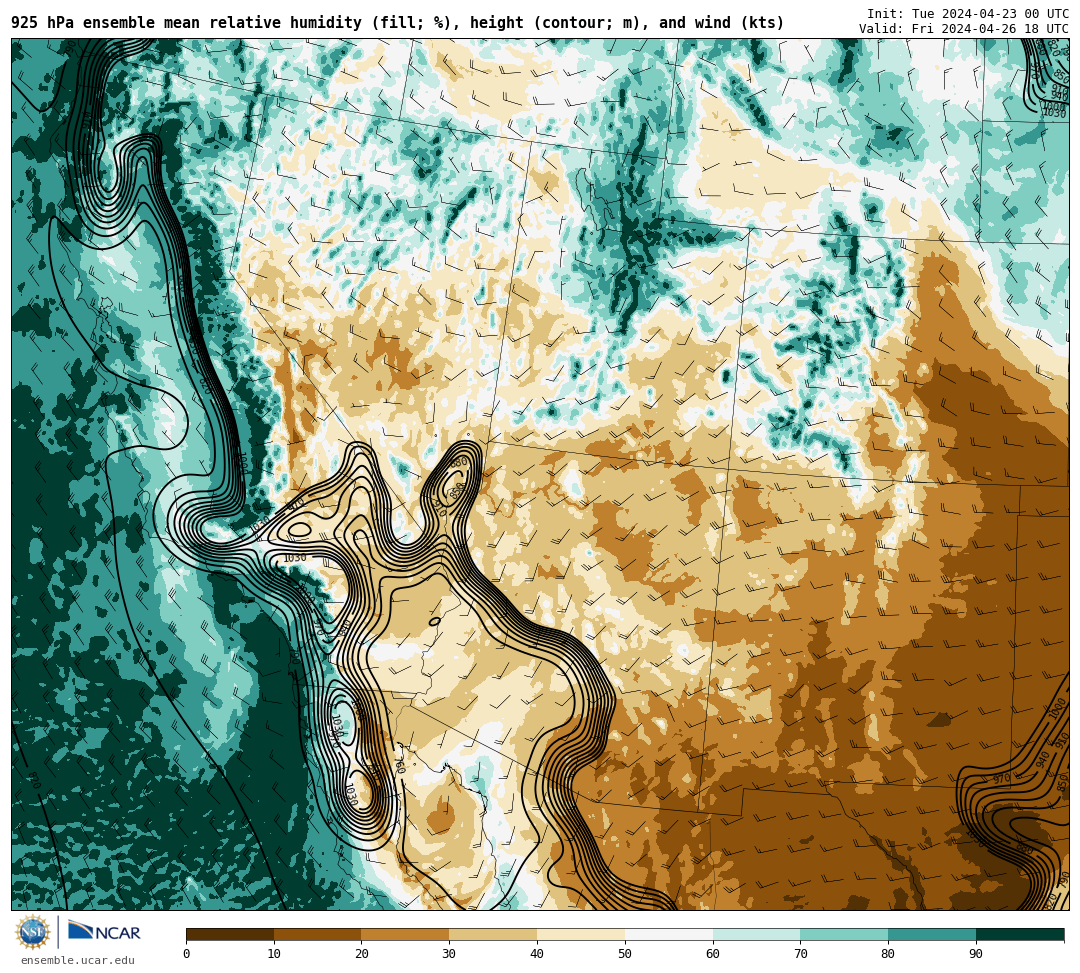Click the plot title text

(x=398, y=23)
